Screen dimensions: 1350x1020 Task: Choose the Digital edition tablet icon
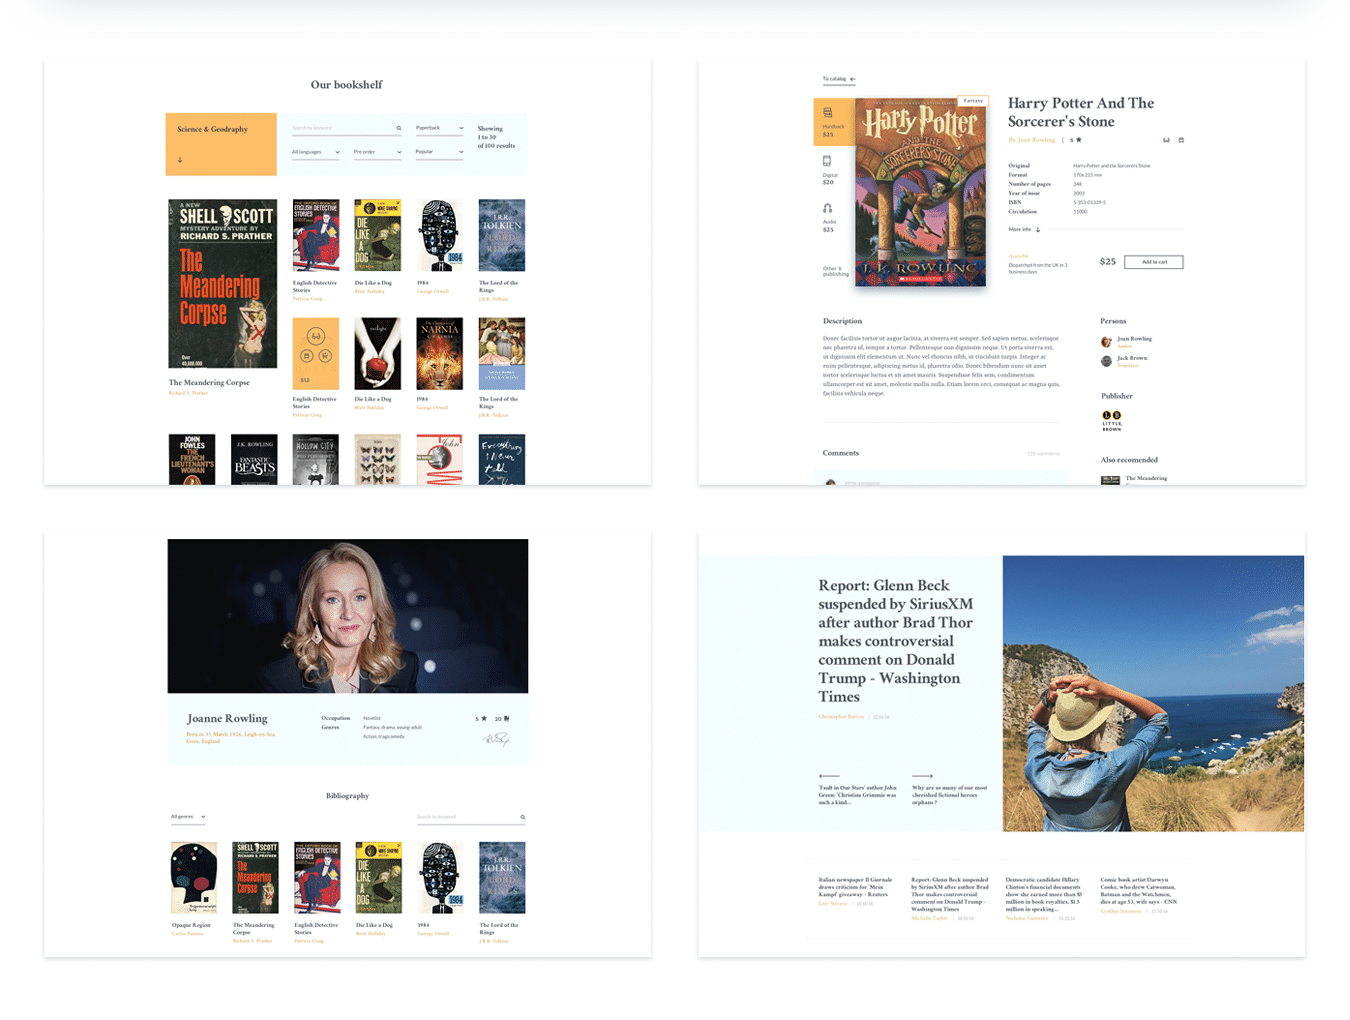pyautogui.click(x=827, y=161)
